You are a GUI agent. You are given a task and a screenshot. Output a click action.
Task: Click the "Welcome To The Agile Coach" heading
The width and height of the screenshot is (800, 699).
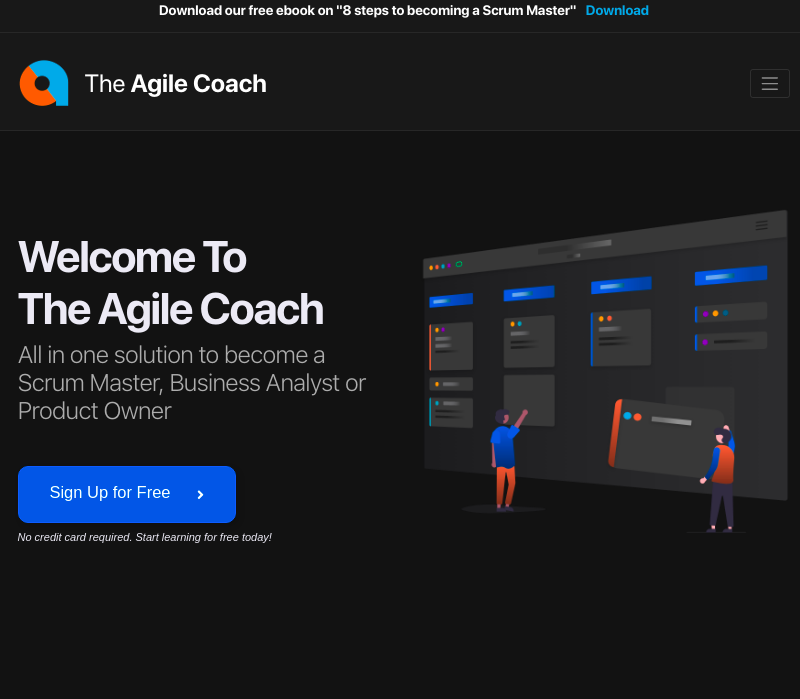[171, 283]
